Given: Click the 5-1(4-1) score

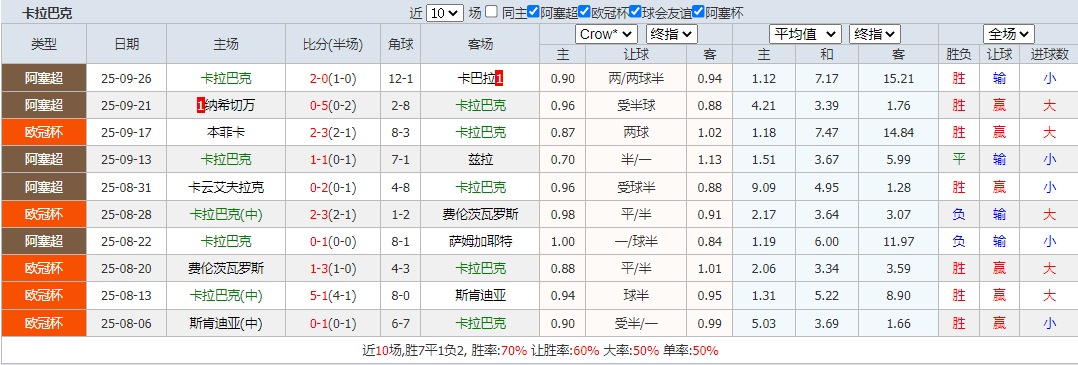Looking at the screenshot, I should coord(333,296).
